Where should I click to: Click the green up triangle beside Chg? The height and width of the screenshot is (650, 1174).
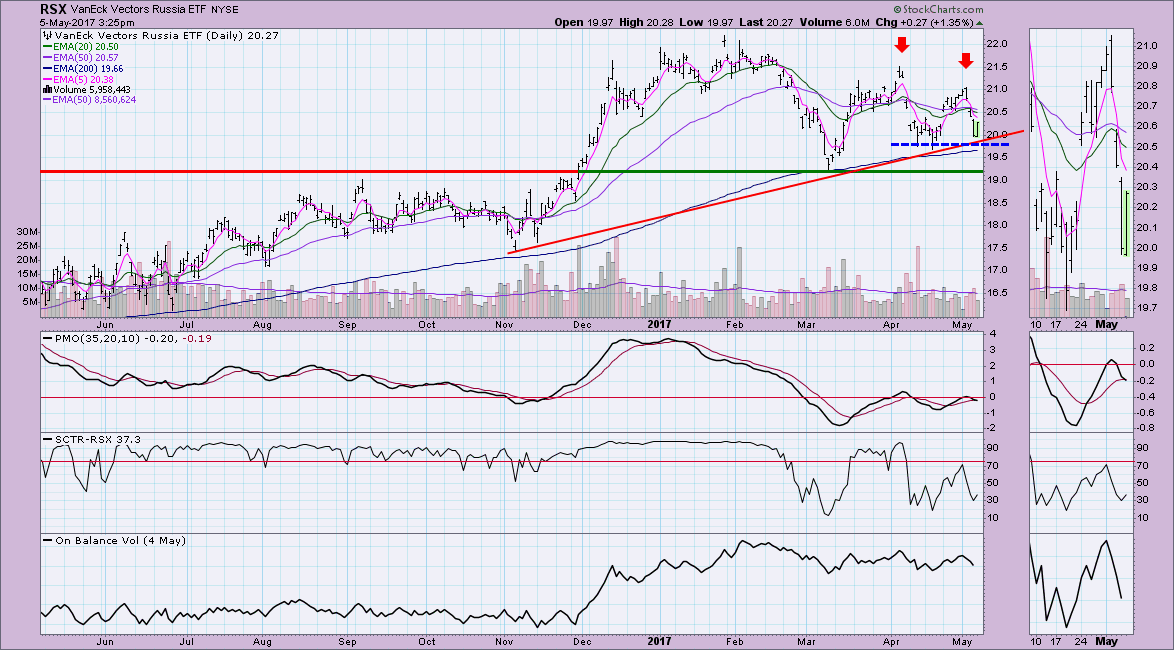tap(979, 20)
